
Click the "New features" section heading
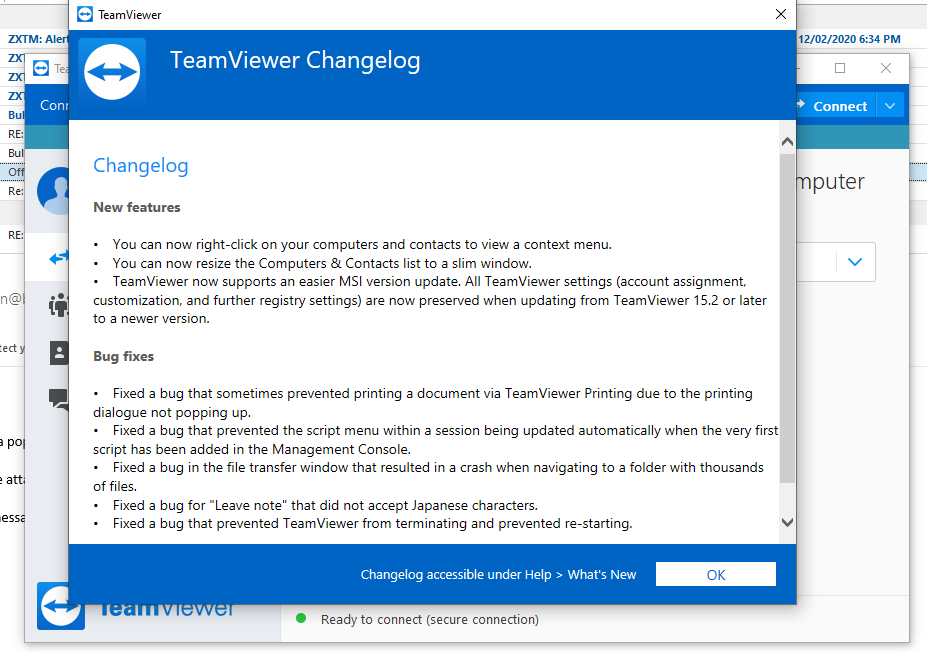click(137, 207)
